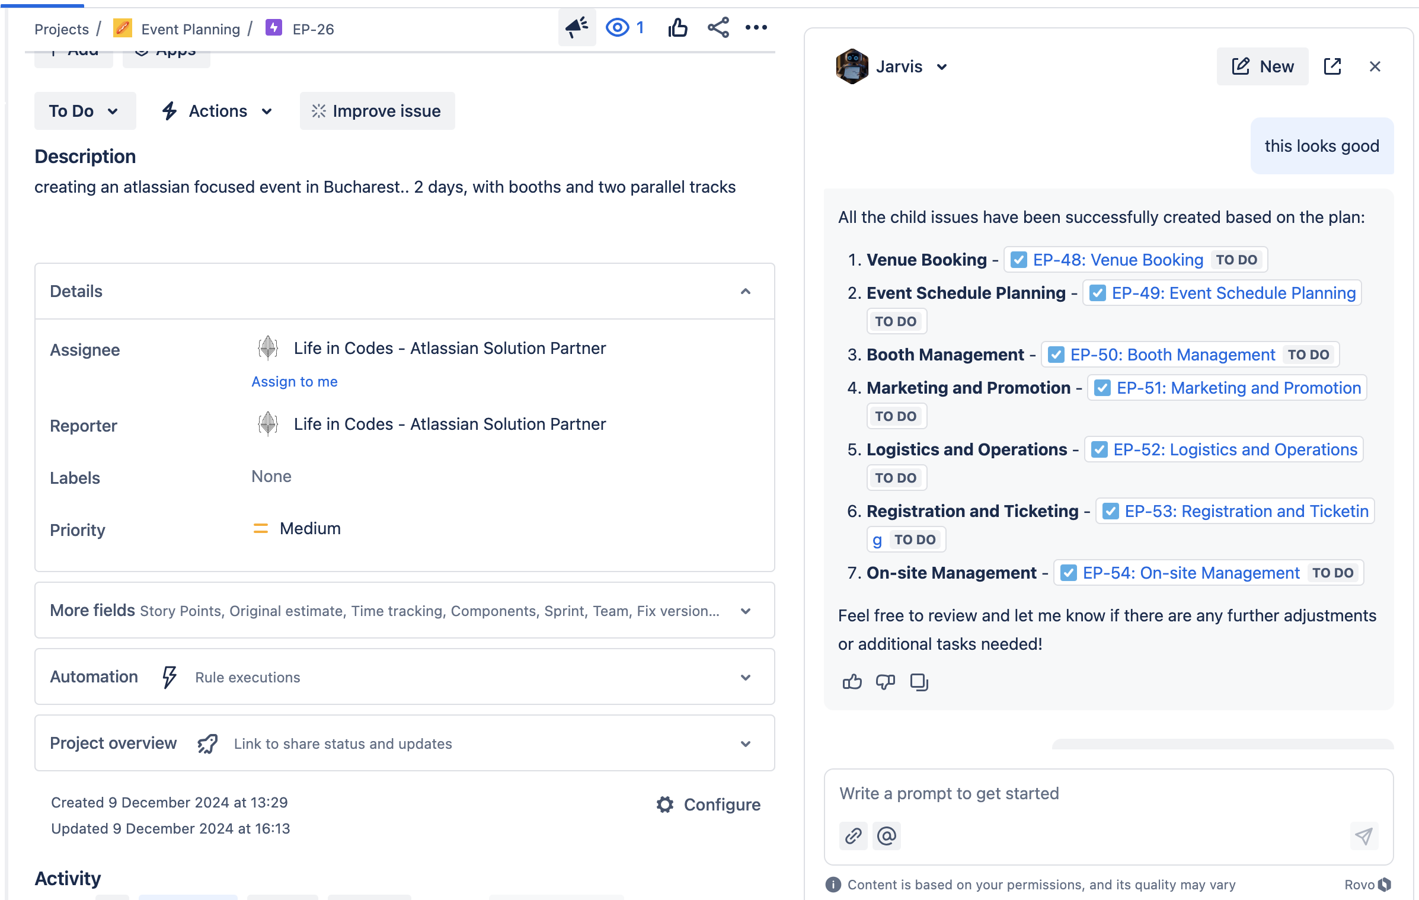The width and height of the screenshot is (1419, 900).
Task: Click the feedback megaphone icon
Action: tap(577, 28)
